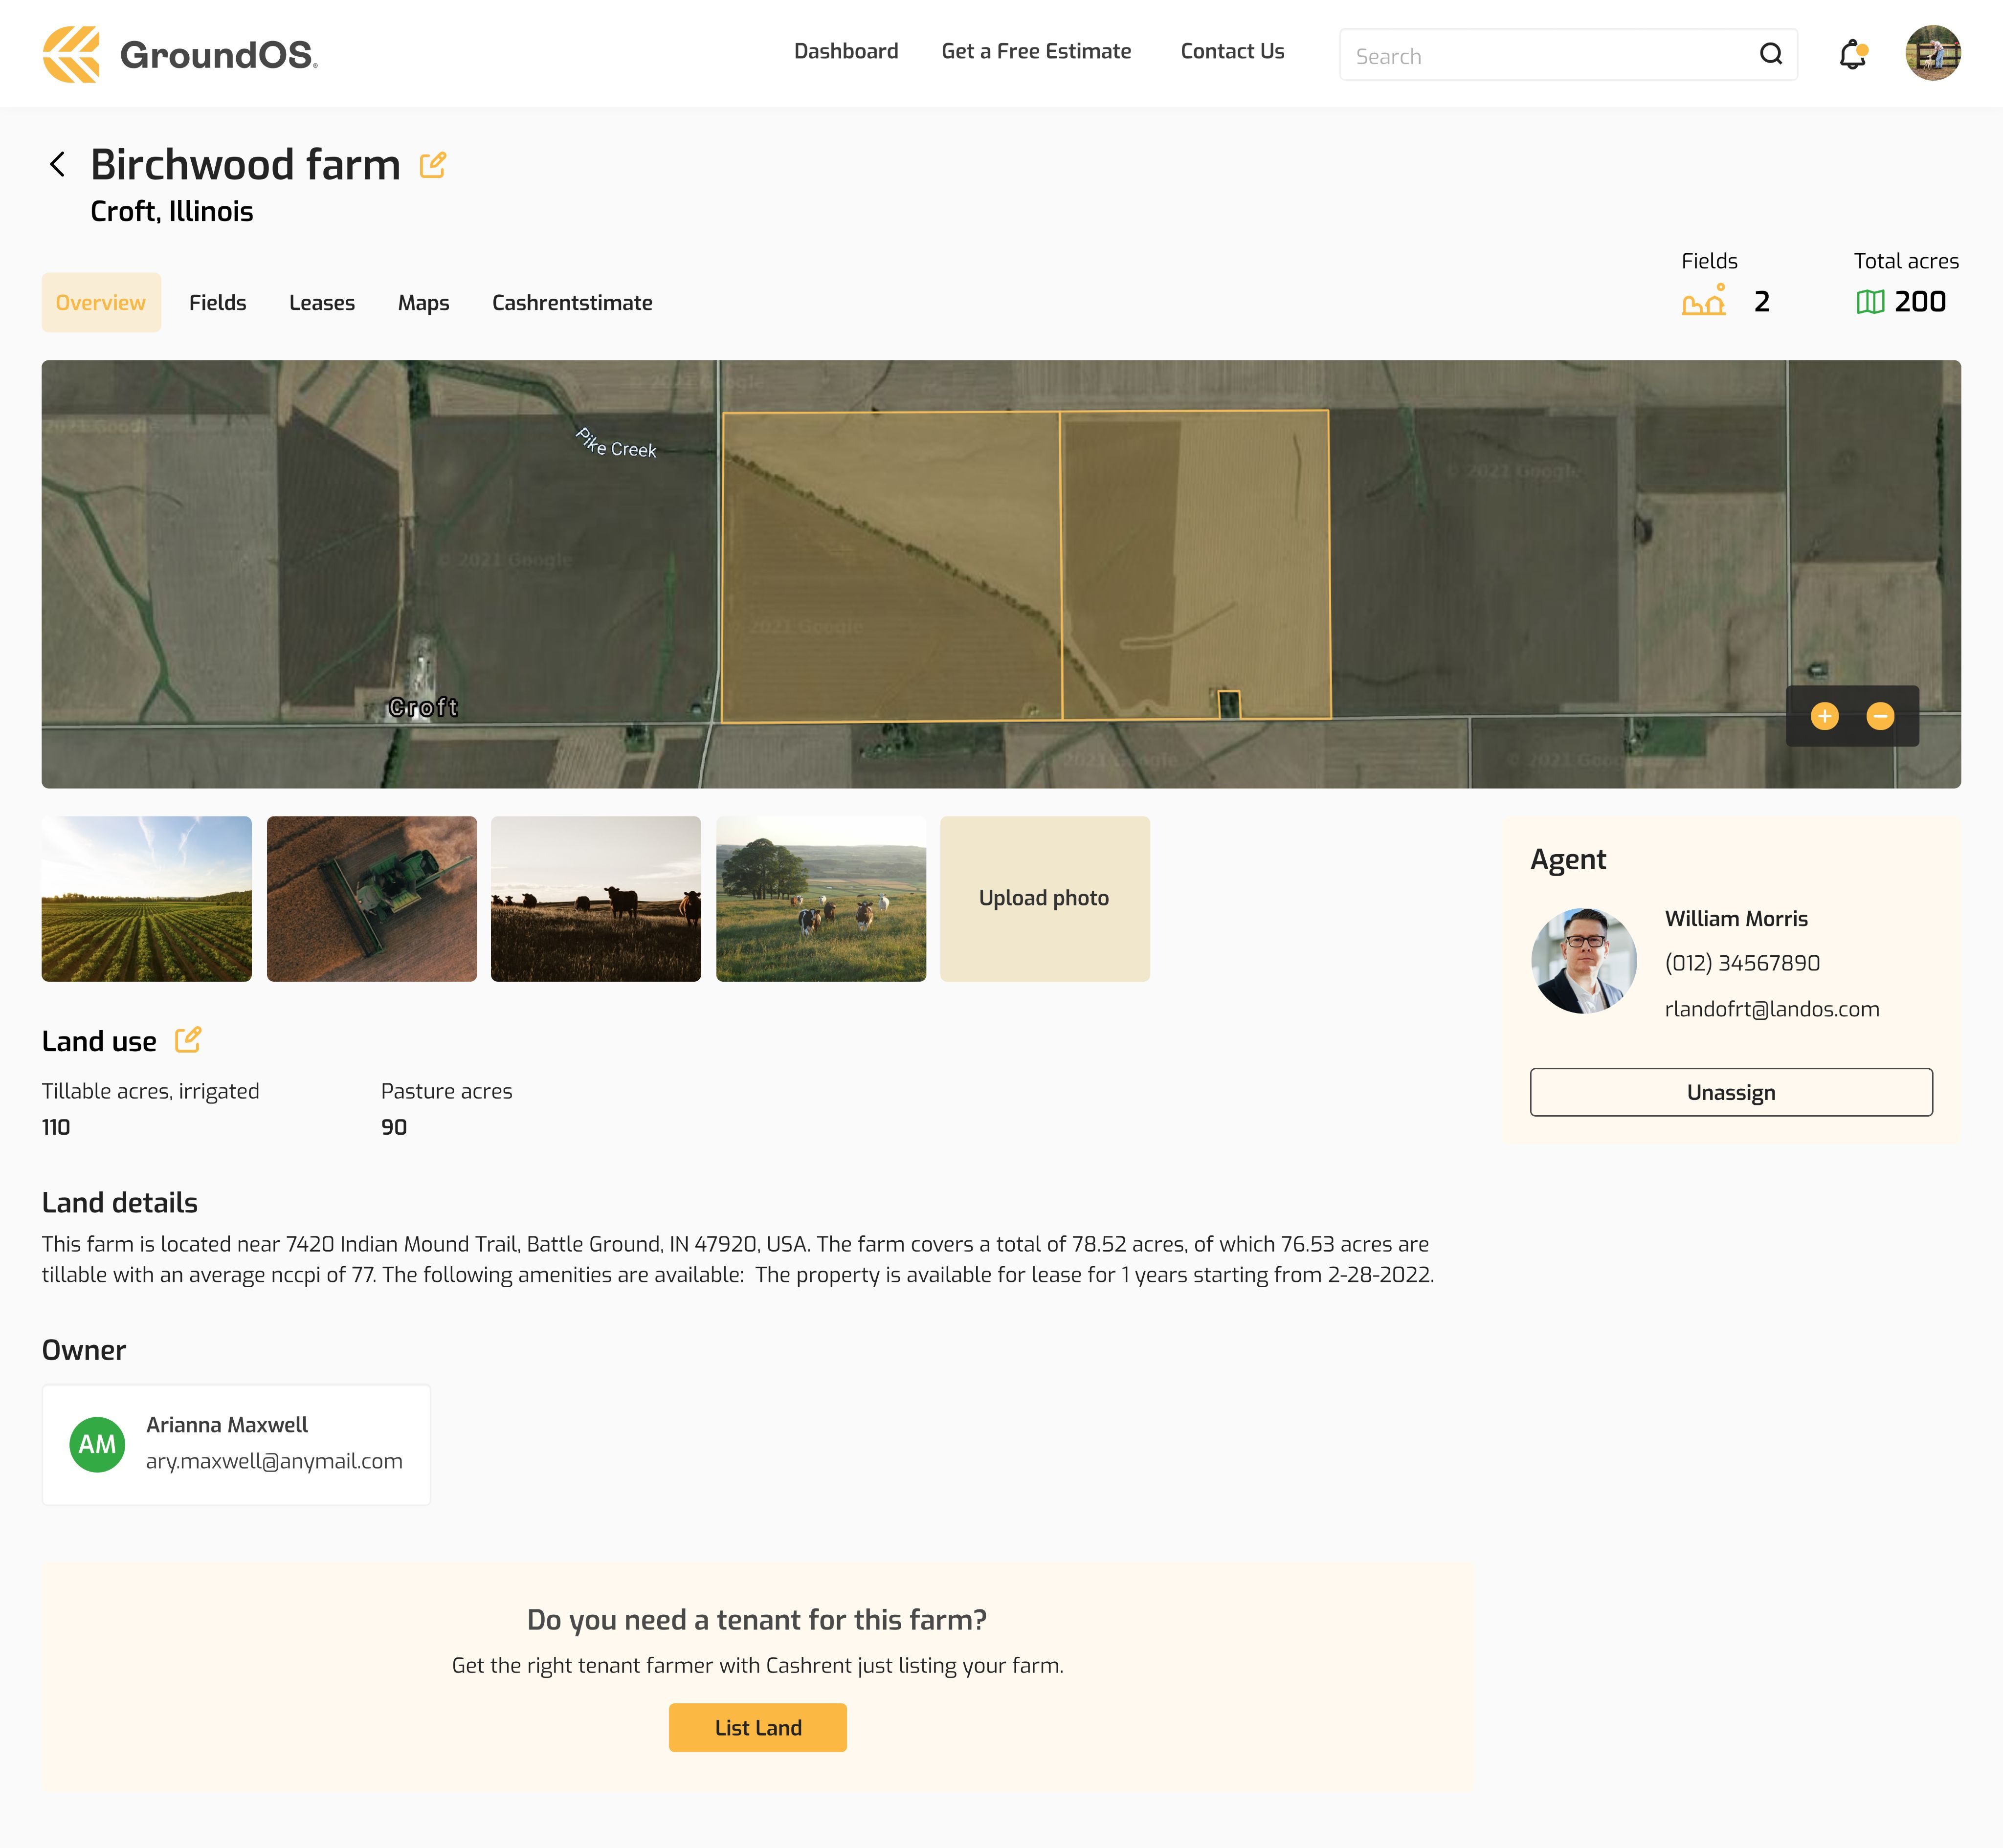Screen dimensions: 2003x1848
Task: Edit the Birchwood farm name
Action: tap(433, 165)
